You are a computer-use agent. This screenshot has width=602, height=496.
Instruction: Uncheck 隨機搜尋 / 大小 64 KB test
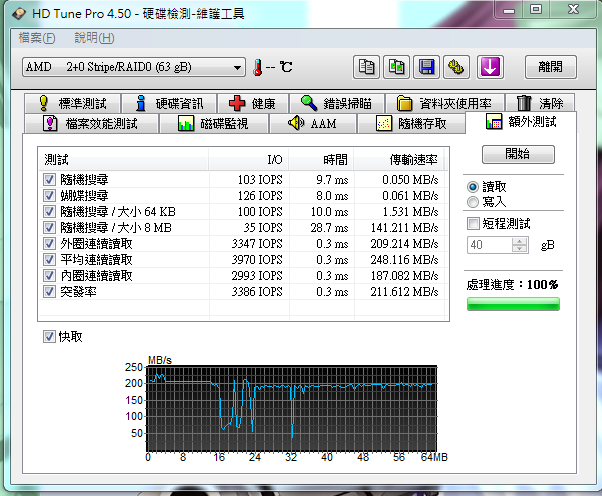coord(49,212)
